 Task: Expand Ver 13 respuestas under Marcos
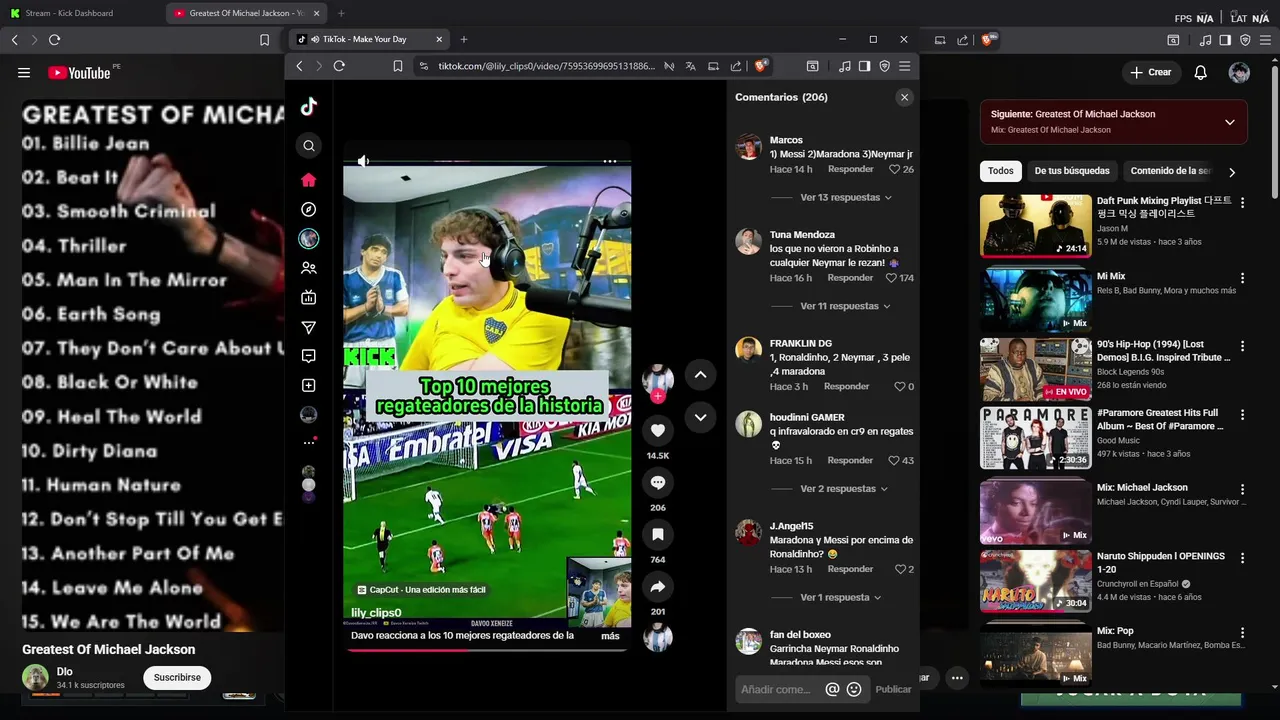846,197
